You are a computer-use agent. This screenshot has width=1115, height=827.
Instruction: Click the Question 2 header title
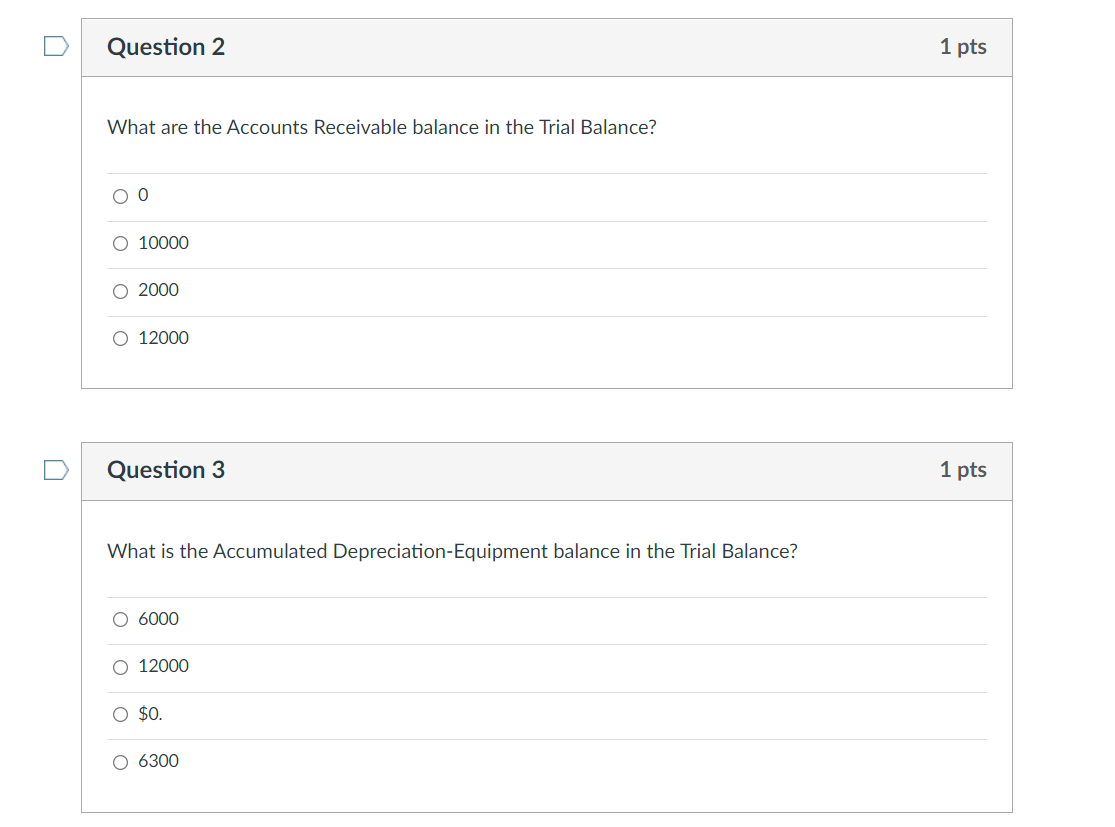click(x=166, y=47)
